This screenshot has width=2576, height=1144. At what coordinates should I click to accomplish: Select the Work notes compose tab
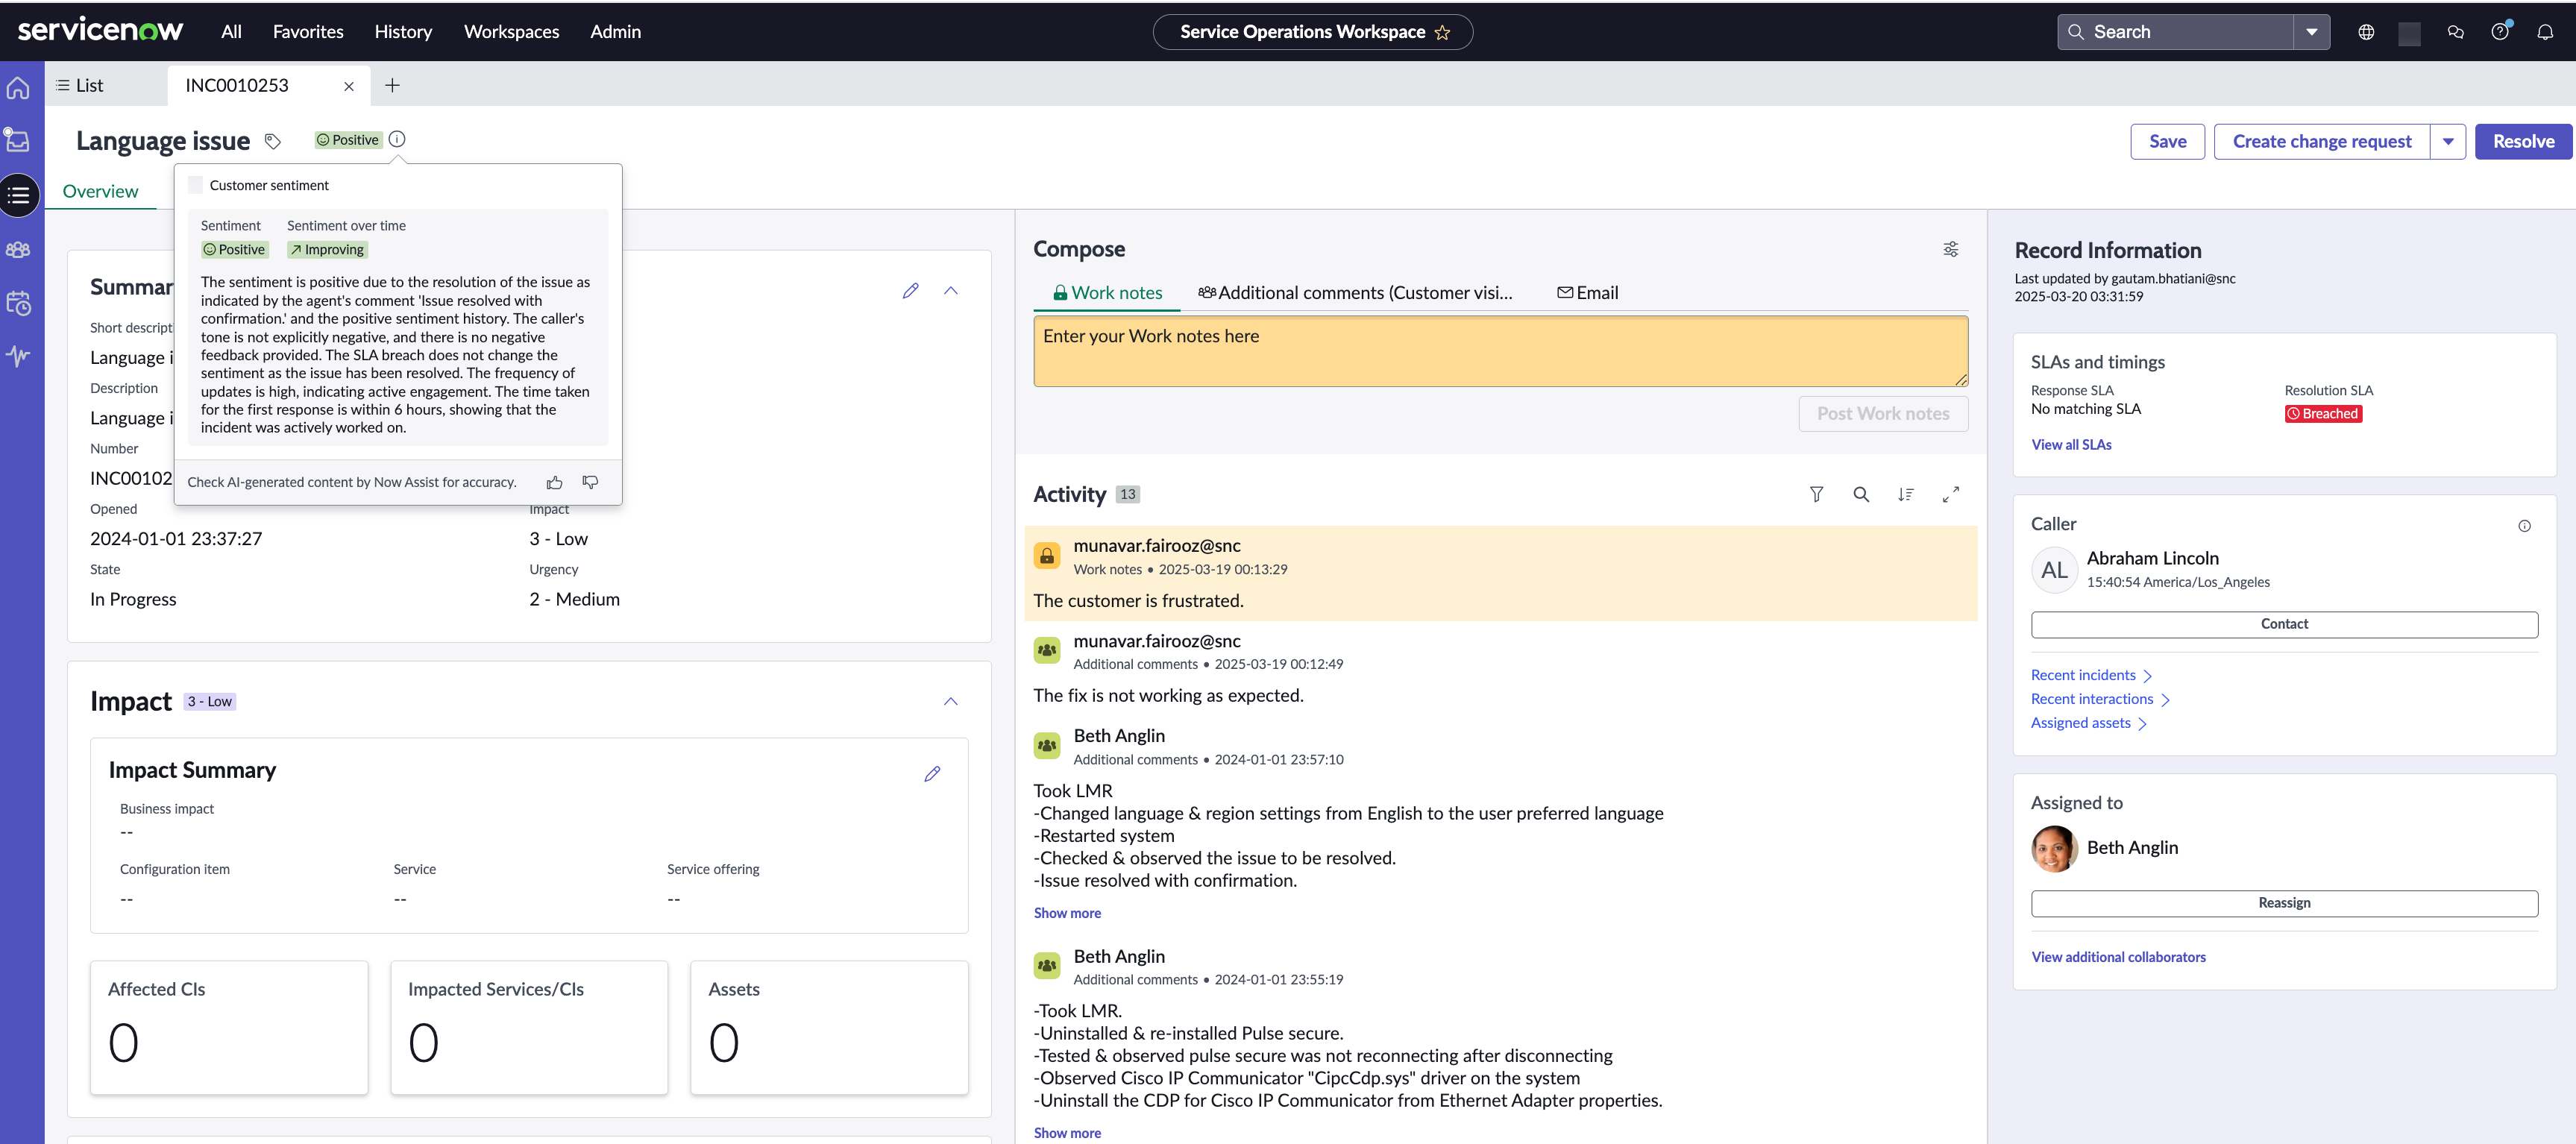point(1107,293)
